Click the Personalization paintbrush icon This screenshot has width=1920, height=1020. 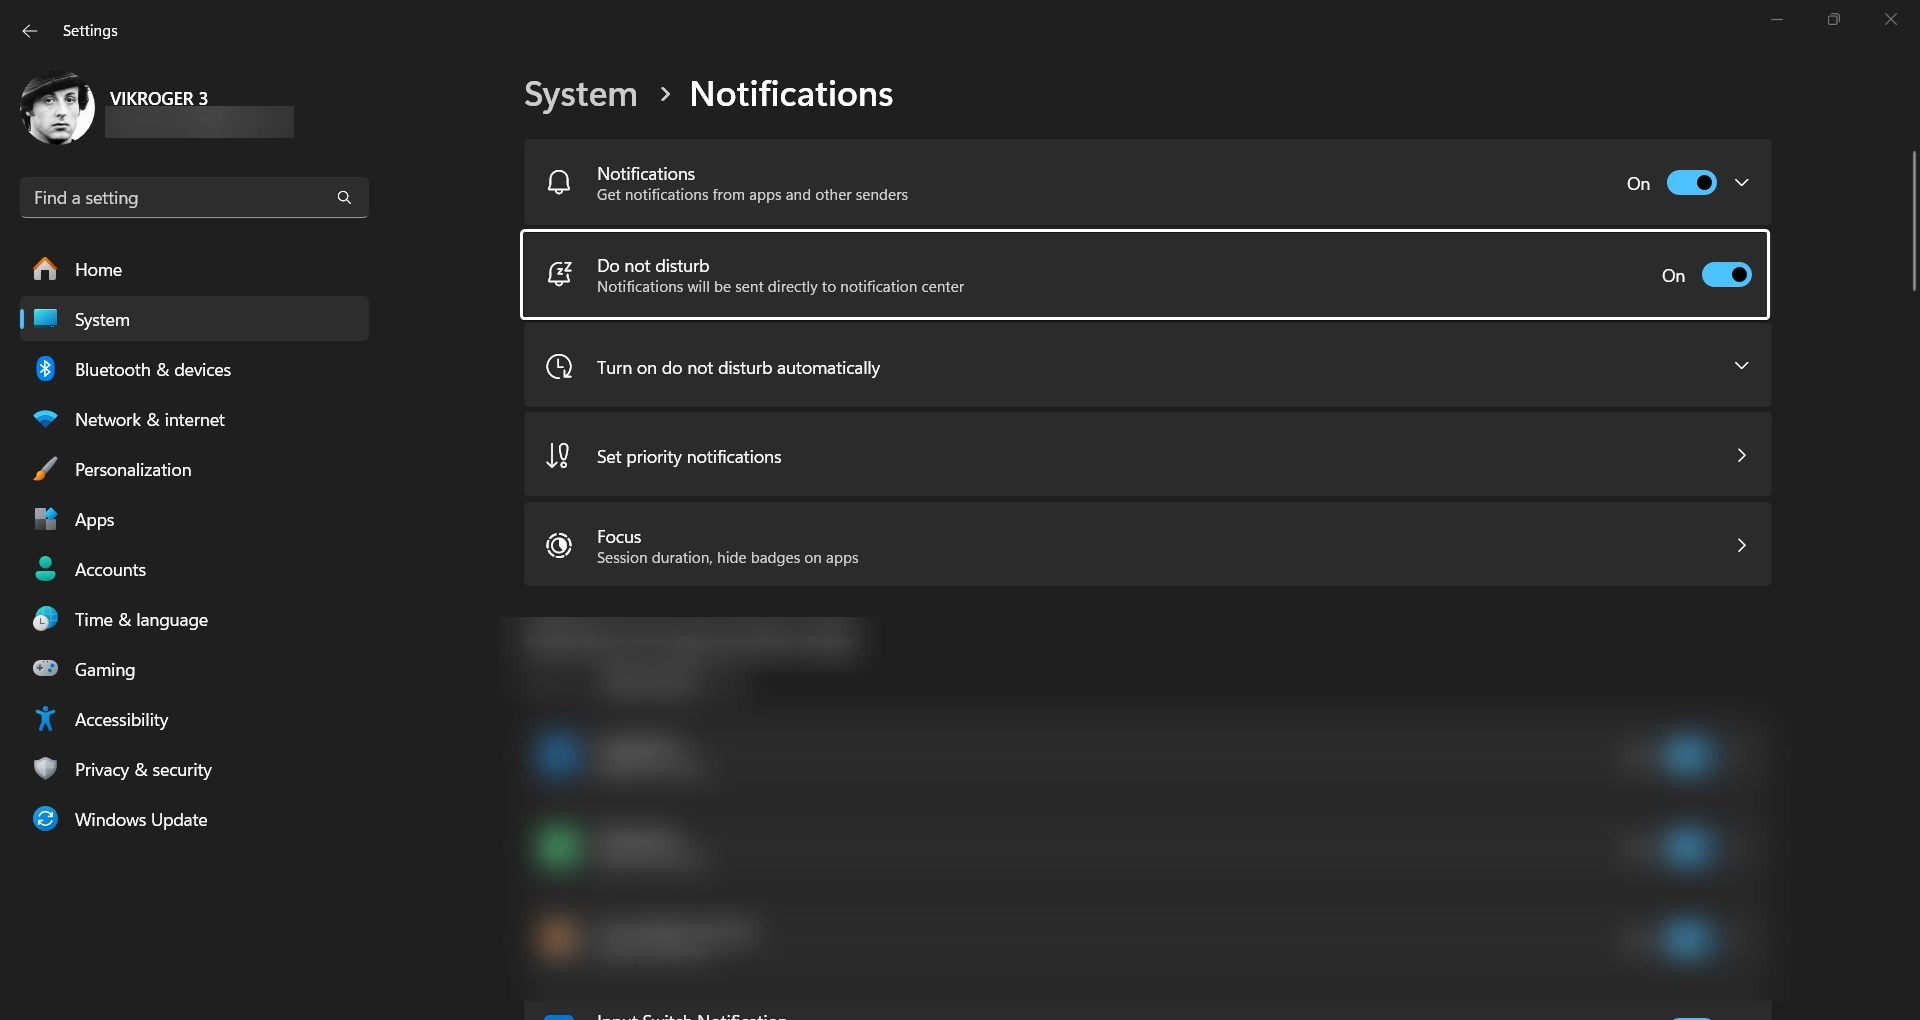[x=45, y=470]
